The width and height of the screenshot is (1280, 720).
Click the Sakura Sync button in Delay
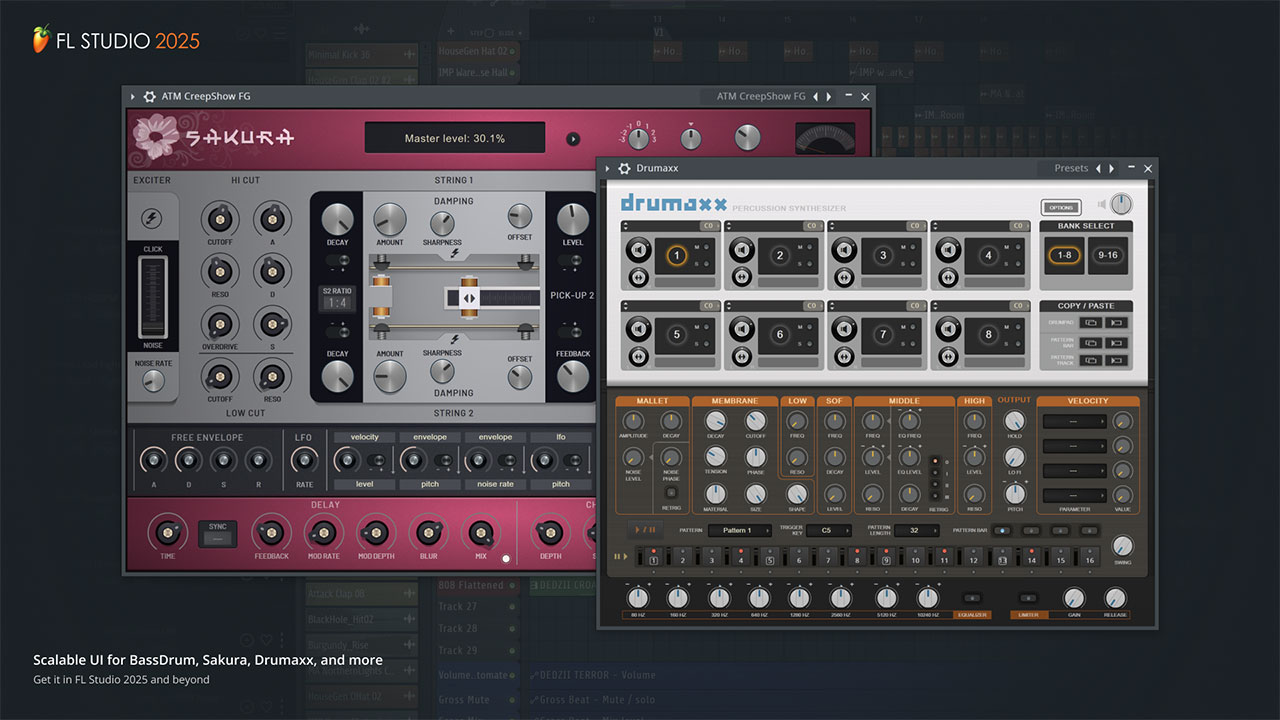click(x=217, y=532)
